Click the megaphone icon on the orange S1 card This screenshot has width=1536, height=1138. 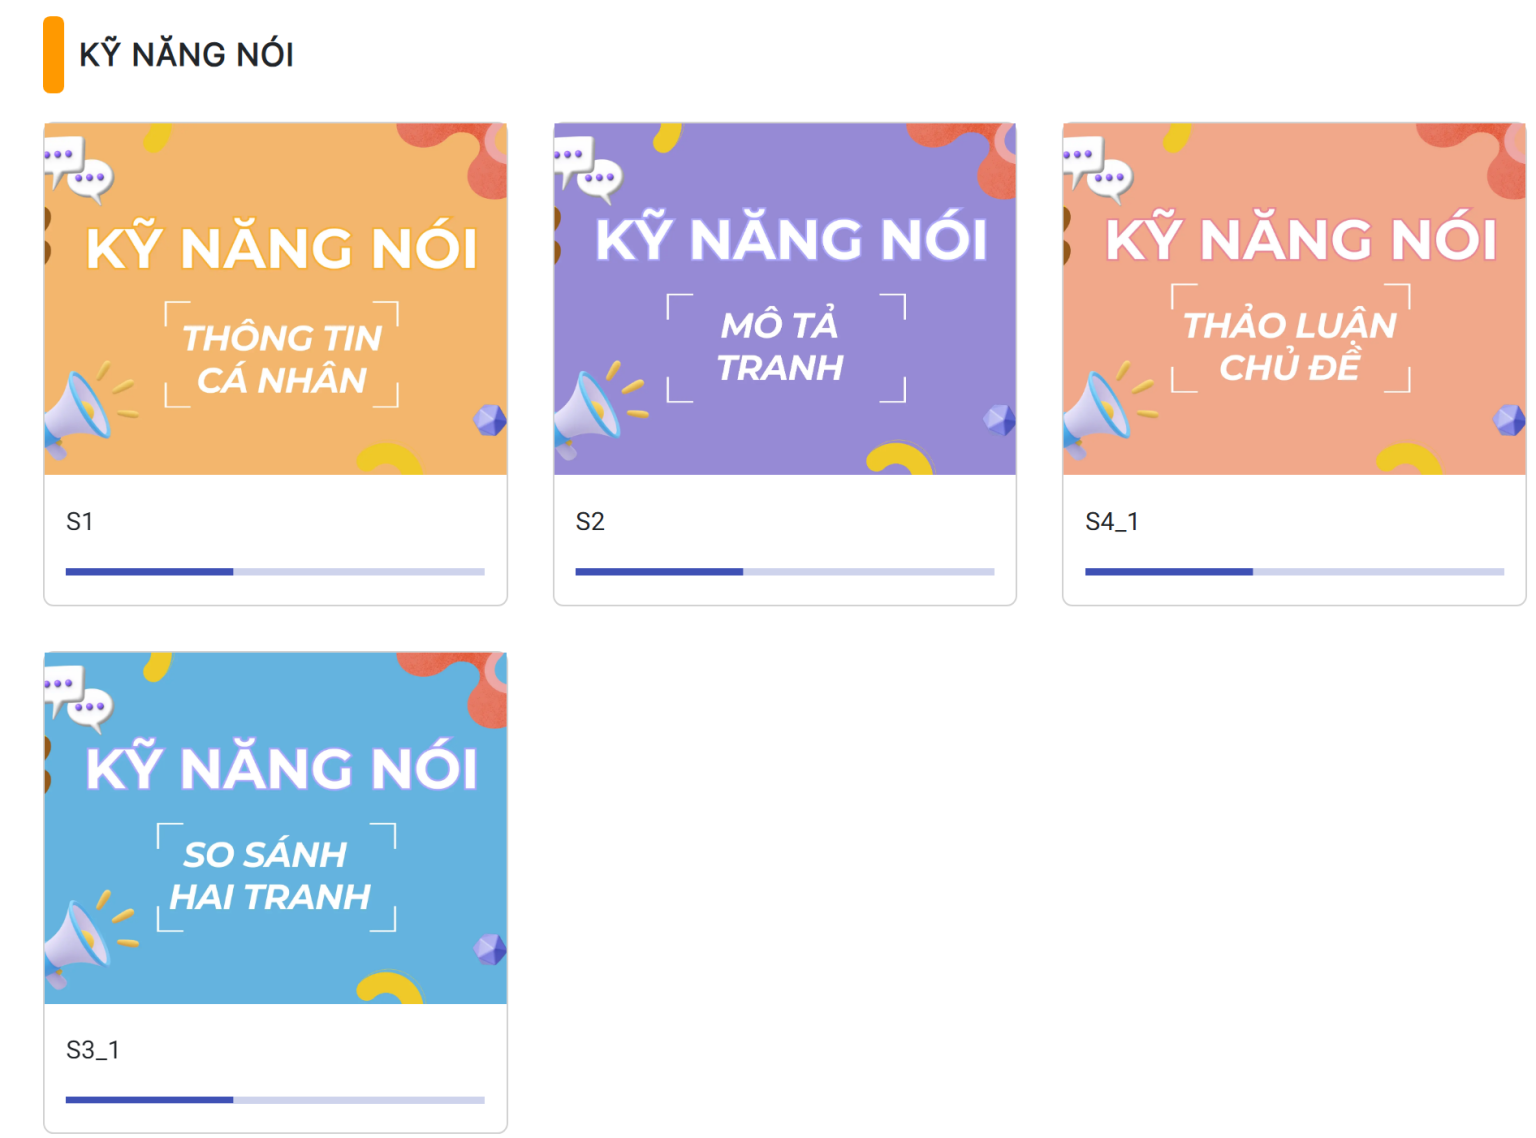click(x=79, y=409)
